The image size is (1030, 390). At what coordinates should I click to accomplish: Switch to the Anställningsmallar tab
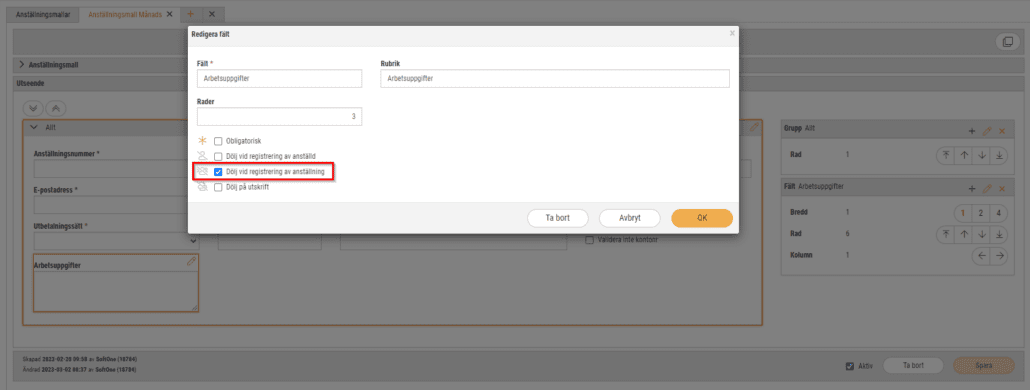click(43, 14)
